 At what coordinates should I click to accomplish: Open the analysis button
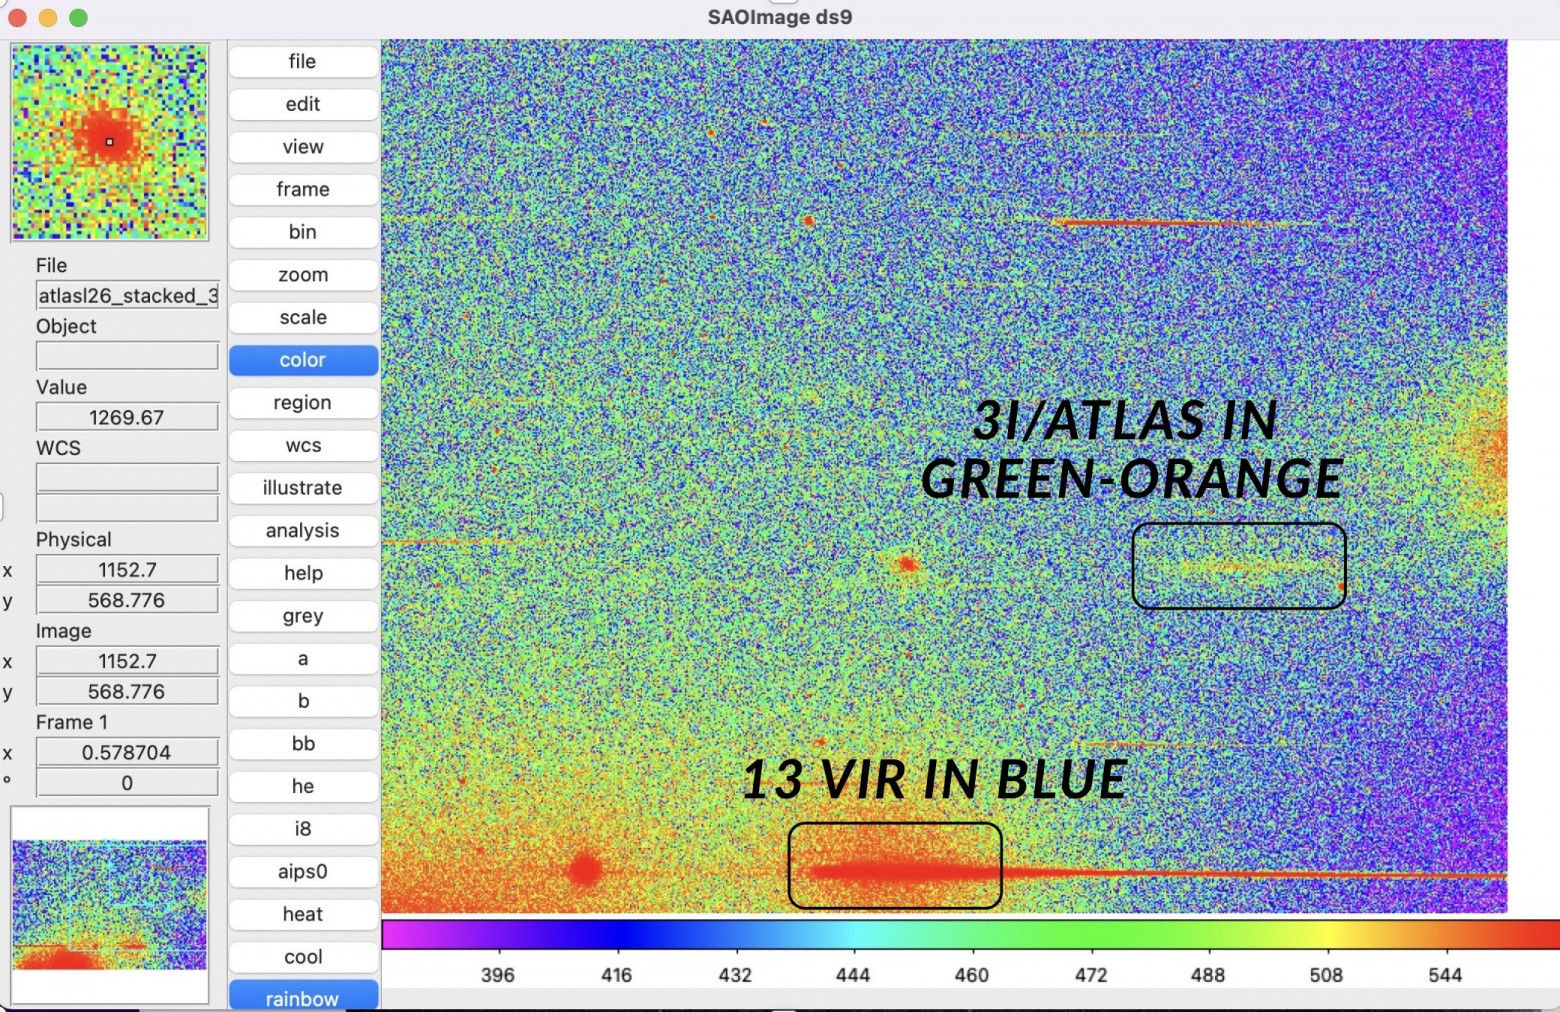[x=303, y=531]
